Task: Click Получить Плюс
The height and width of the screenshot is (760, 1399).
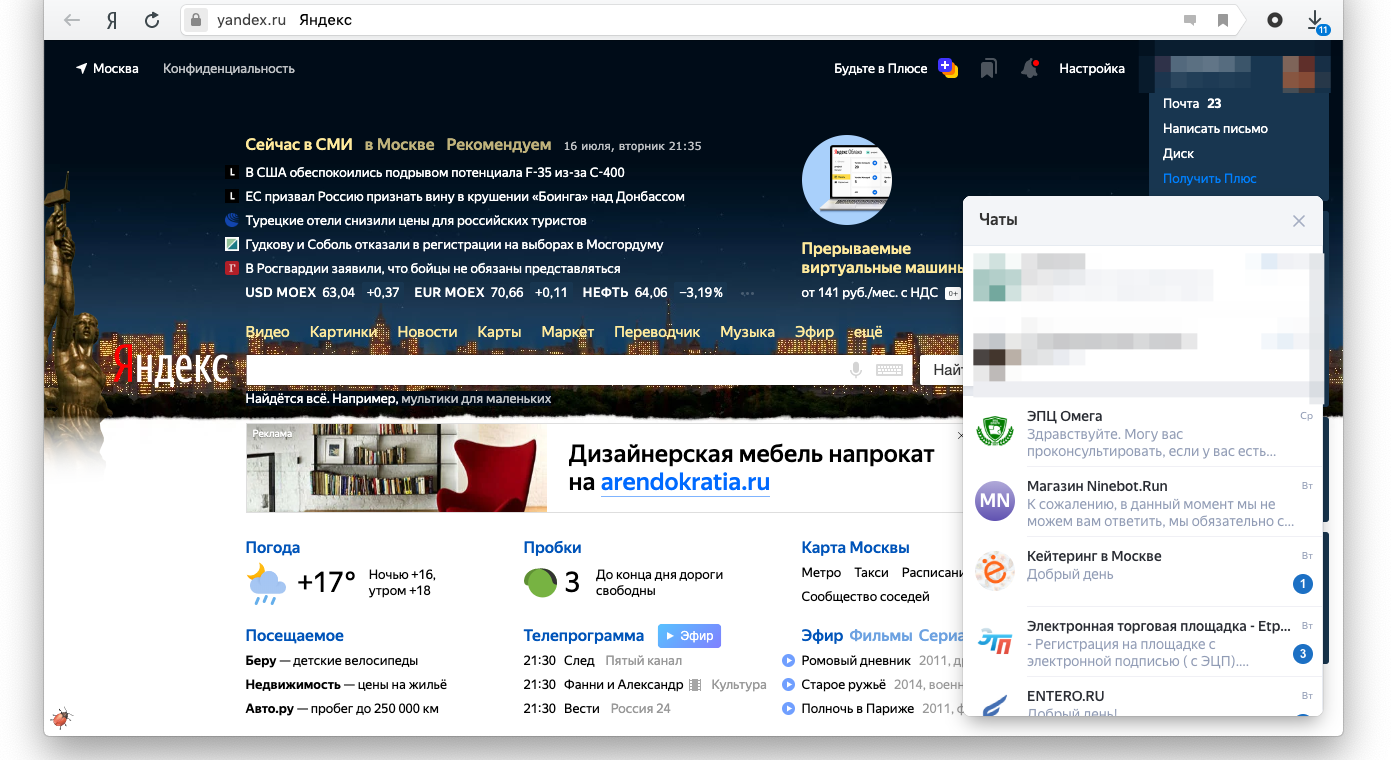Action: [1209, 178]
